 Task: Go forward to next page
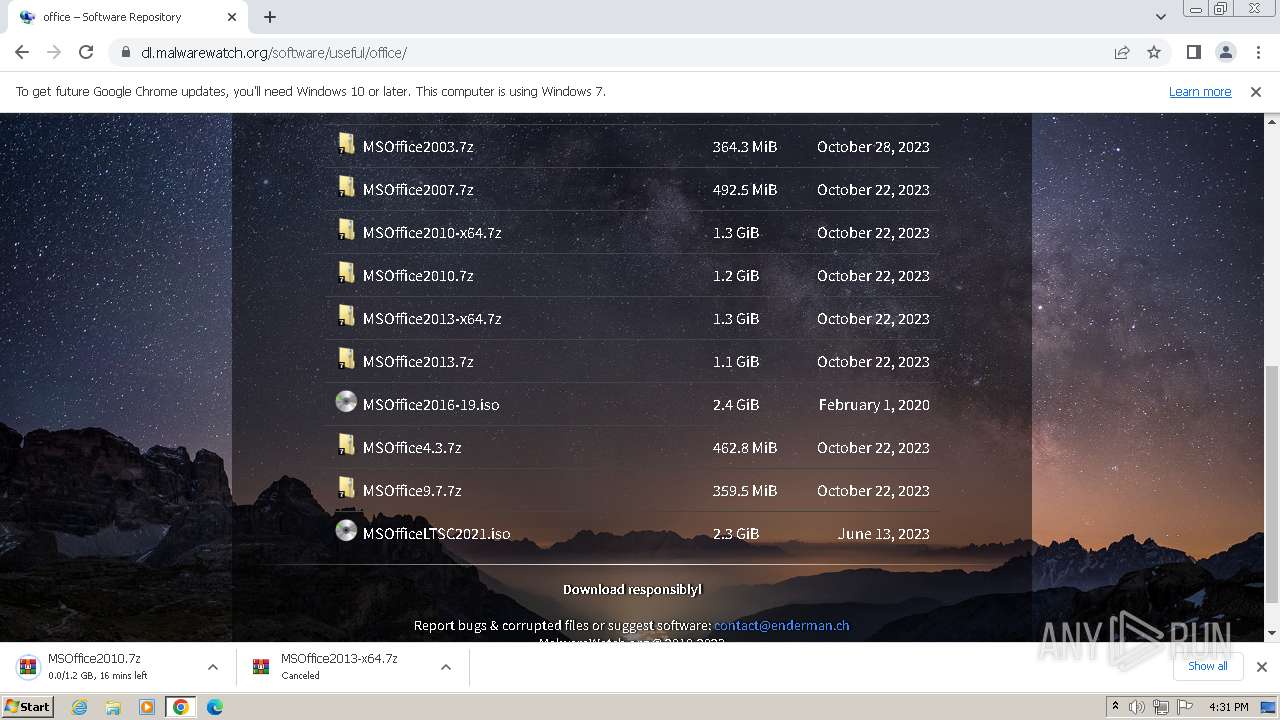coord(54,52)
